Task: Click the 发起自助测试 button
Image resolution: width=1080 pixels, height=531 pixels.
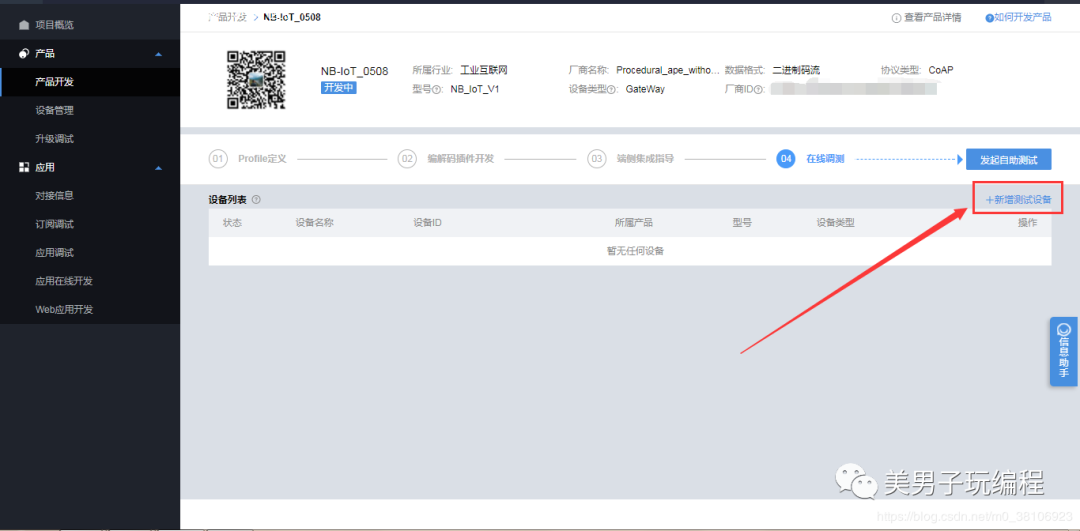Action: (x=1008, y=159)
